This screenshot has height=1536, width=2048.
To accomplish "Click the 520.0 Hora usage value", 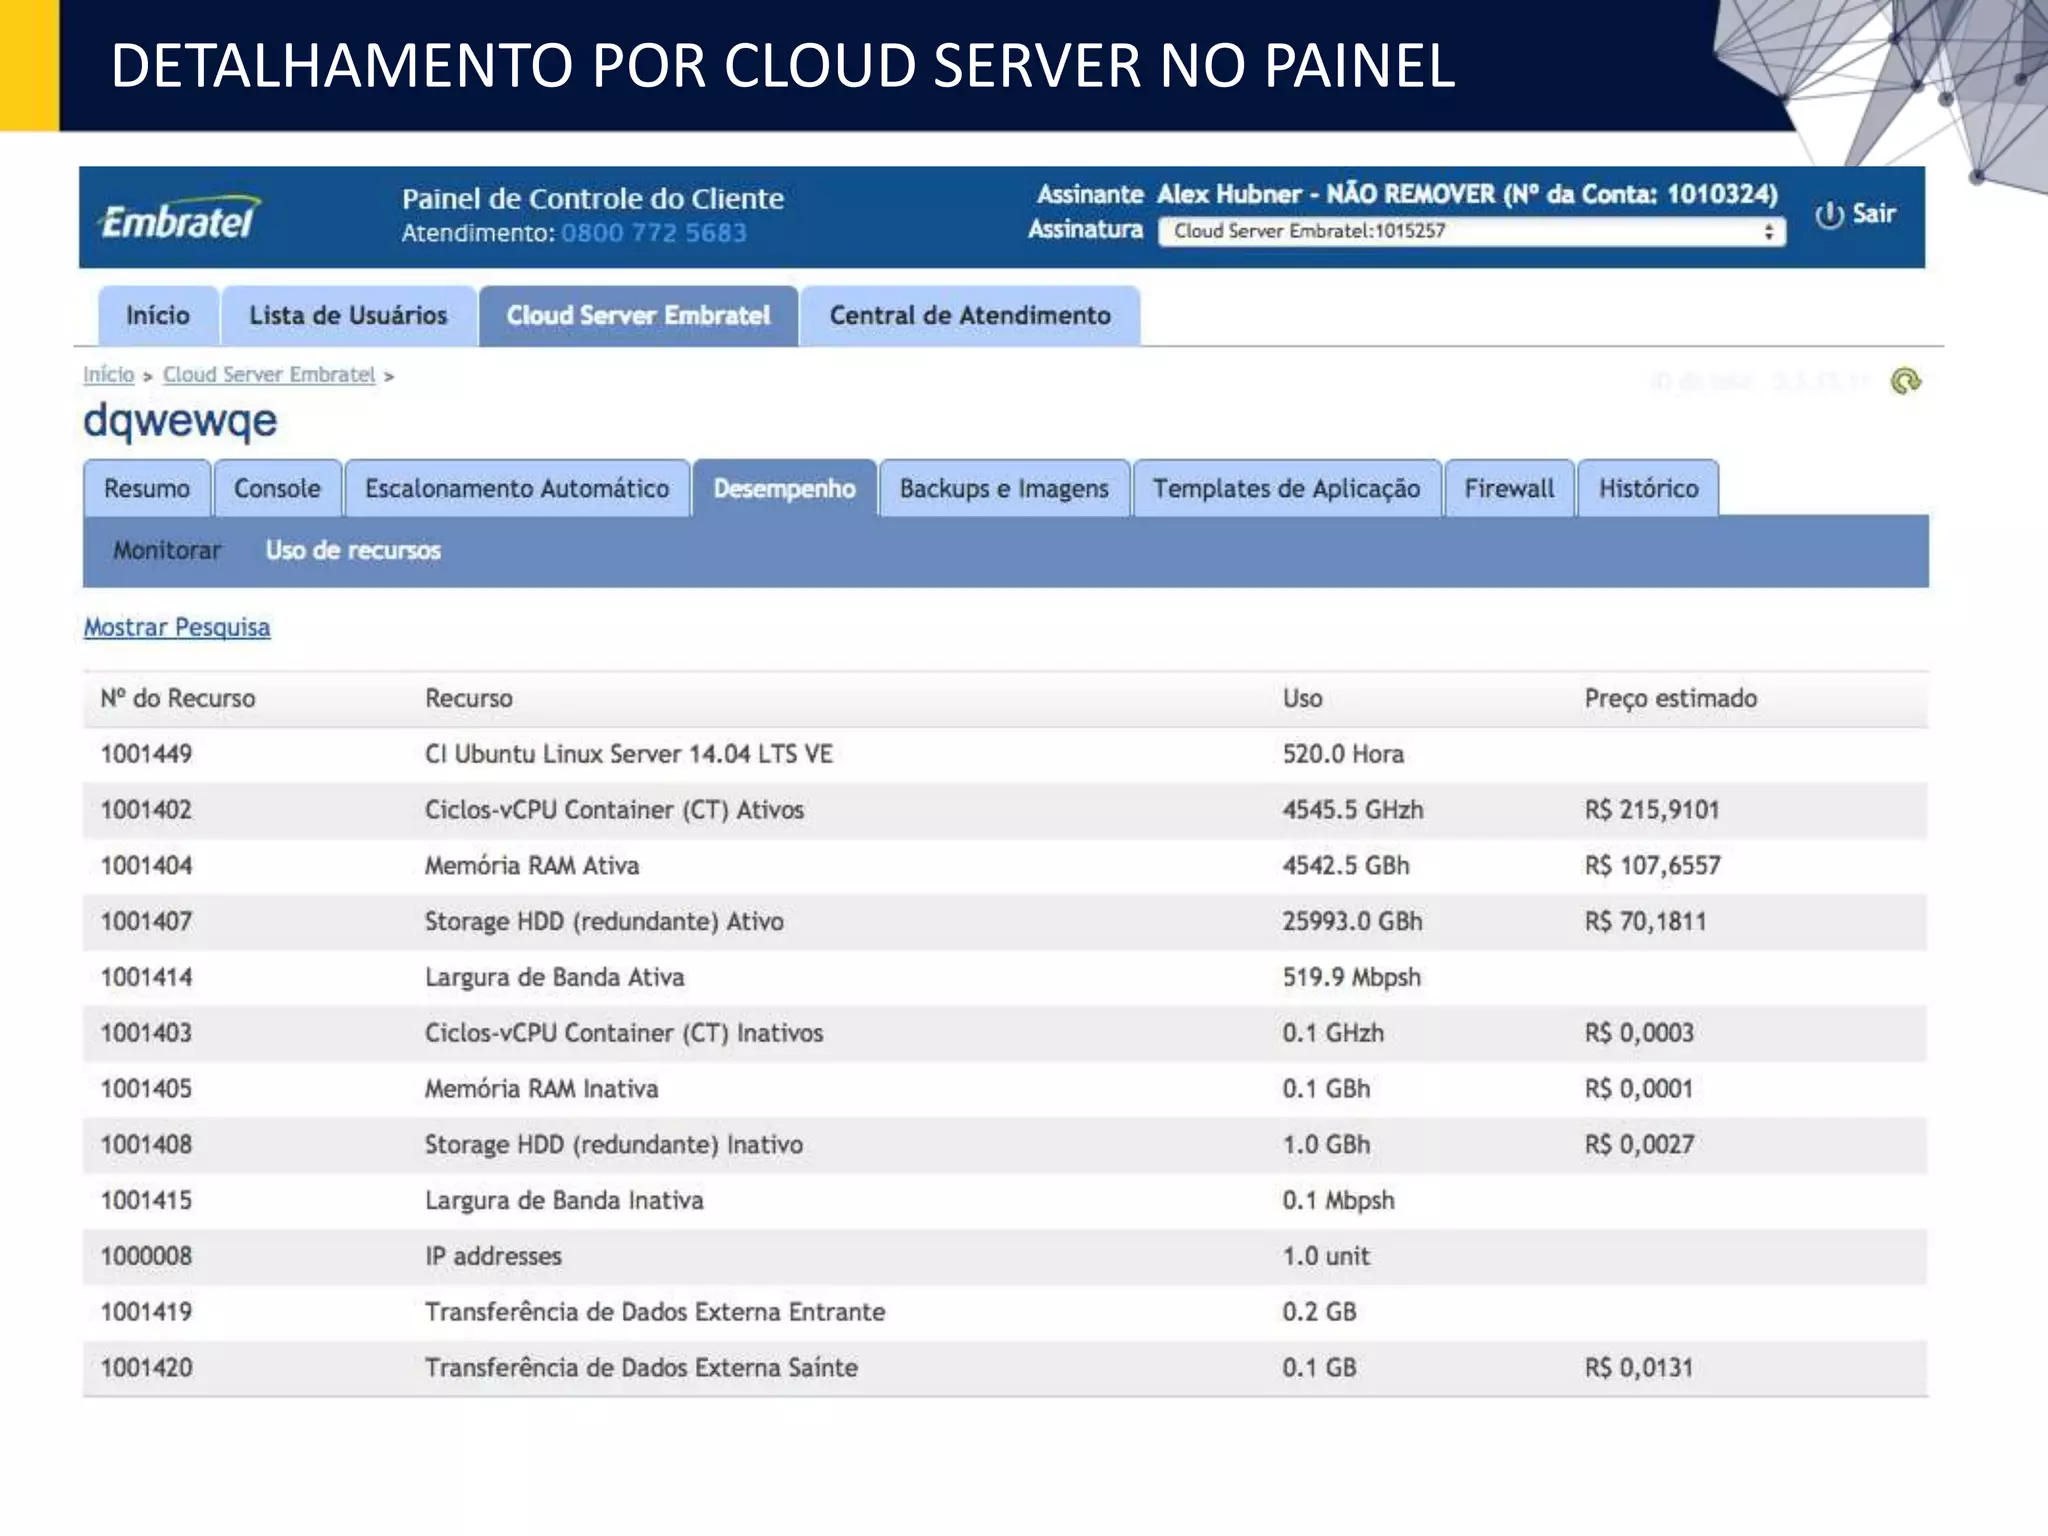I will point(1343,754).
